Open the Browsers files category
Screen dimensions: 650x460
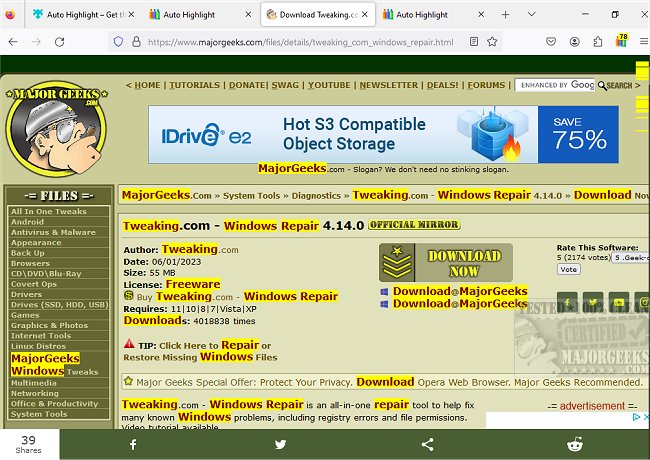30,263
